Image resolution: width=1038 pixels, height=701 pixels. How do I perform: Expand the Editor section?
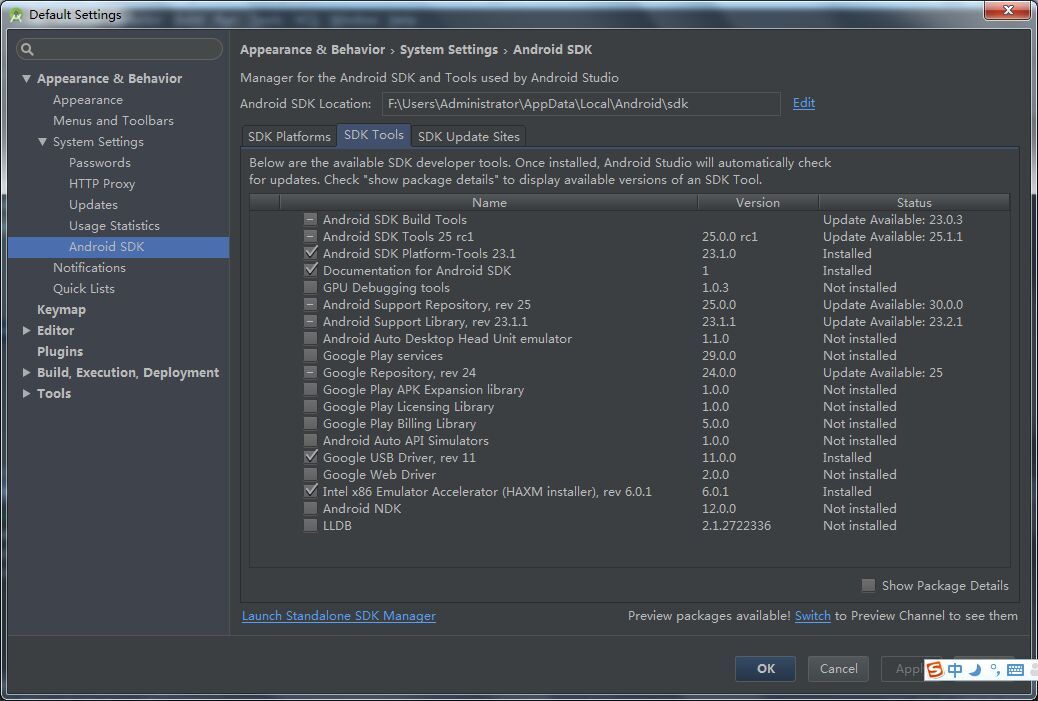click(x=26, y=330)
